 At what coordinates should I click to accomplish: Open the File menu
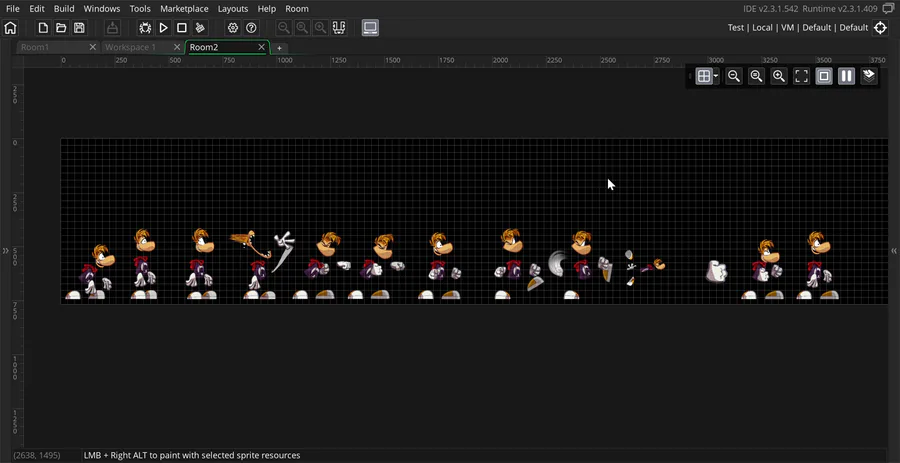point(13,9)
